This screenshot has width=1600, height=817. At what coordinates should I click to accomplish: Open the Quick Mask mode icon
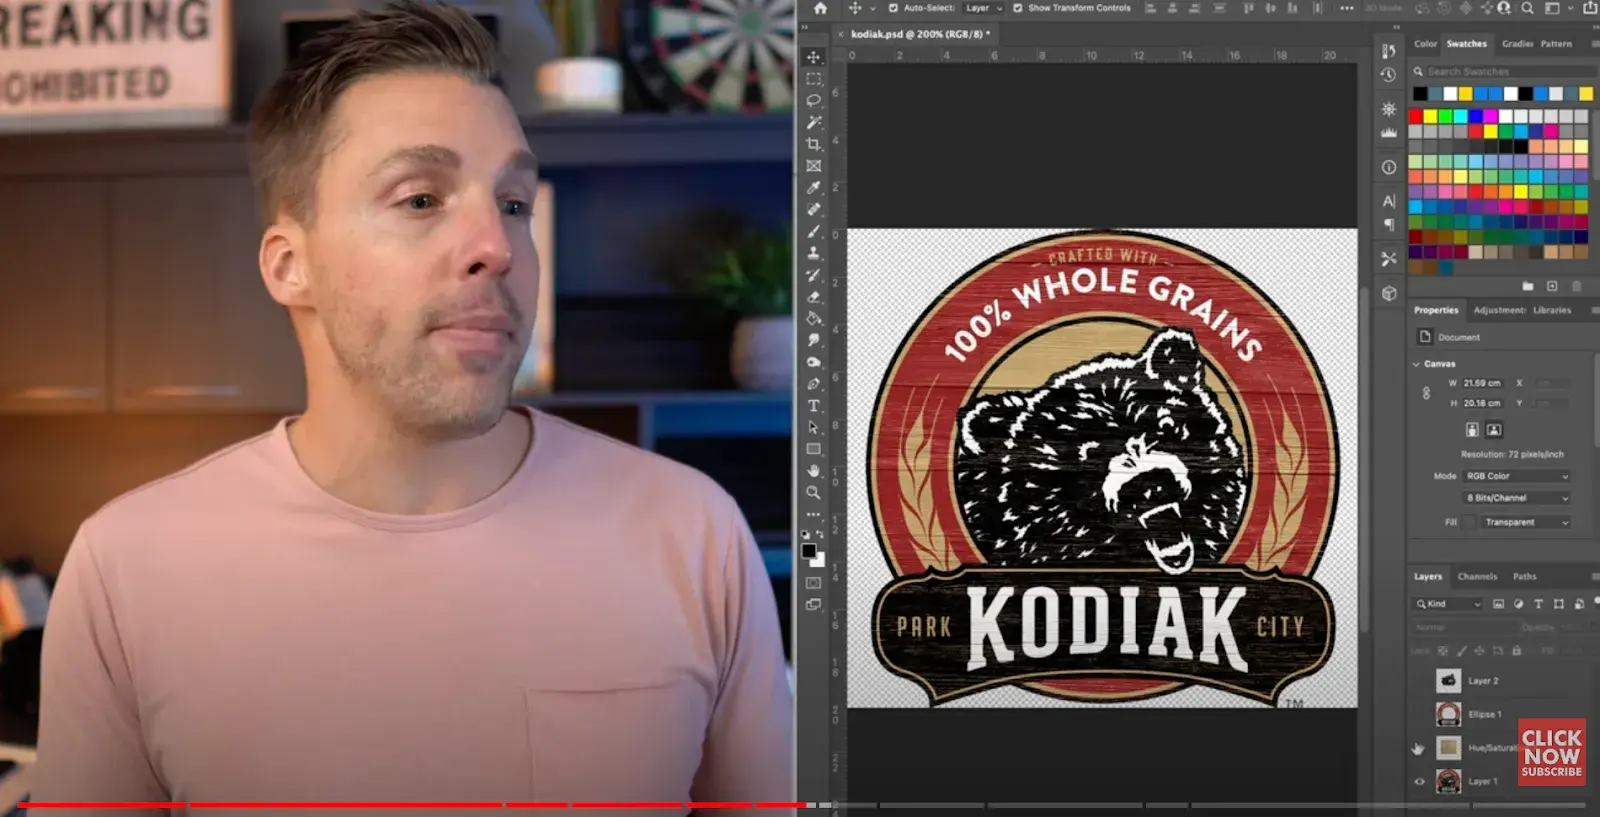813,583
